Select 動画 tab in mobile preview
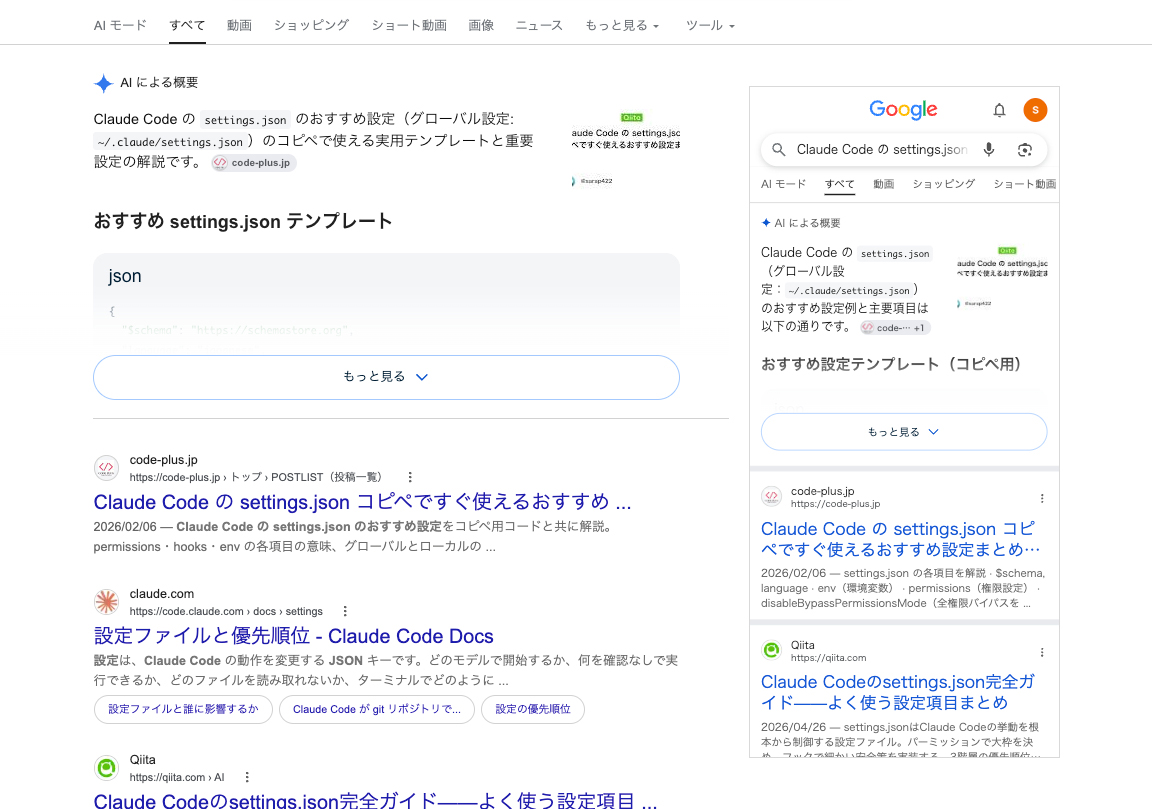1152x809 pixels. [883, 184]
